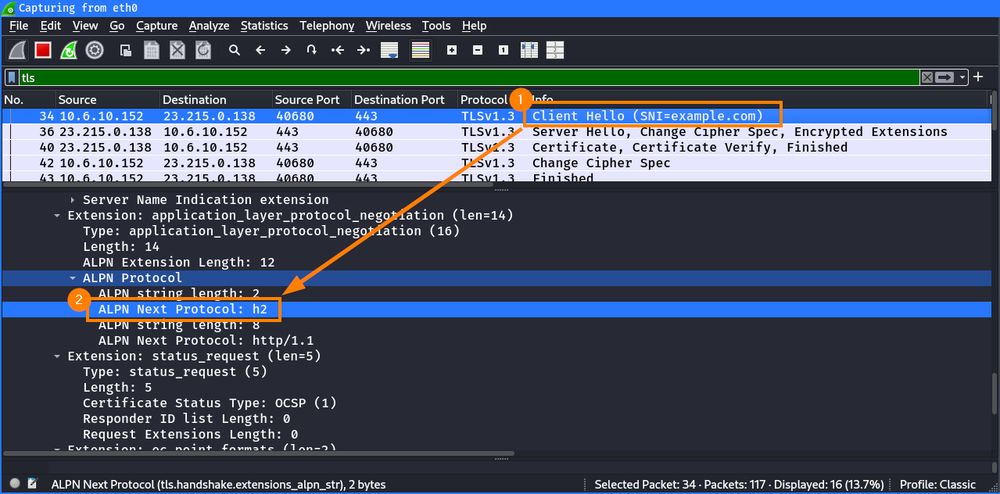Jump to last packet icon
Image resolution: width=1000 pixels, height=494 pixels.
(363, 50)
